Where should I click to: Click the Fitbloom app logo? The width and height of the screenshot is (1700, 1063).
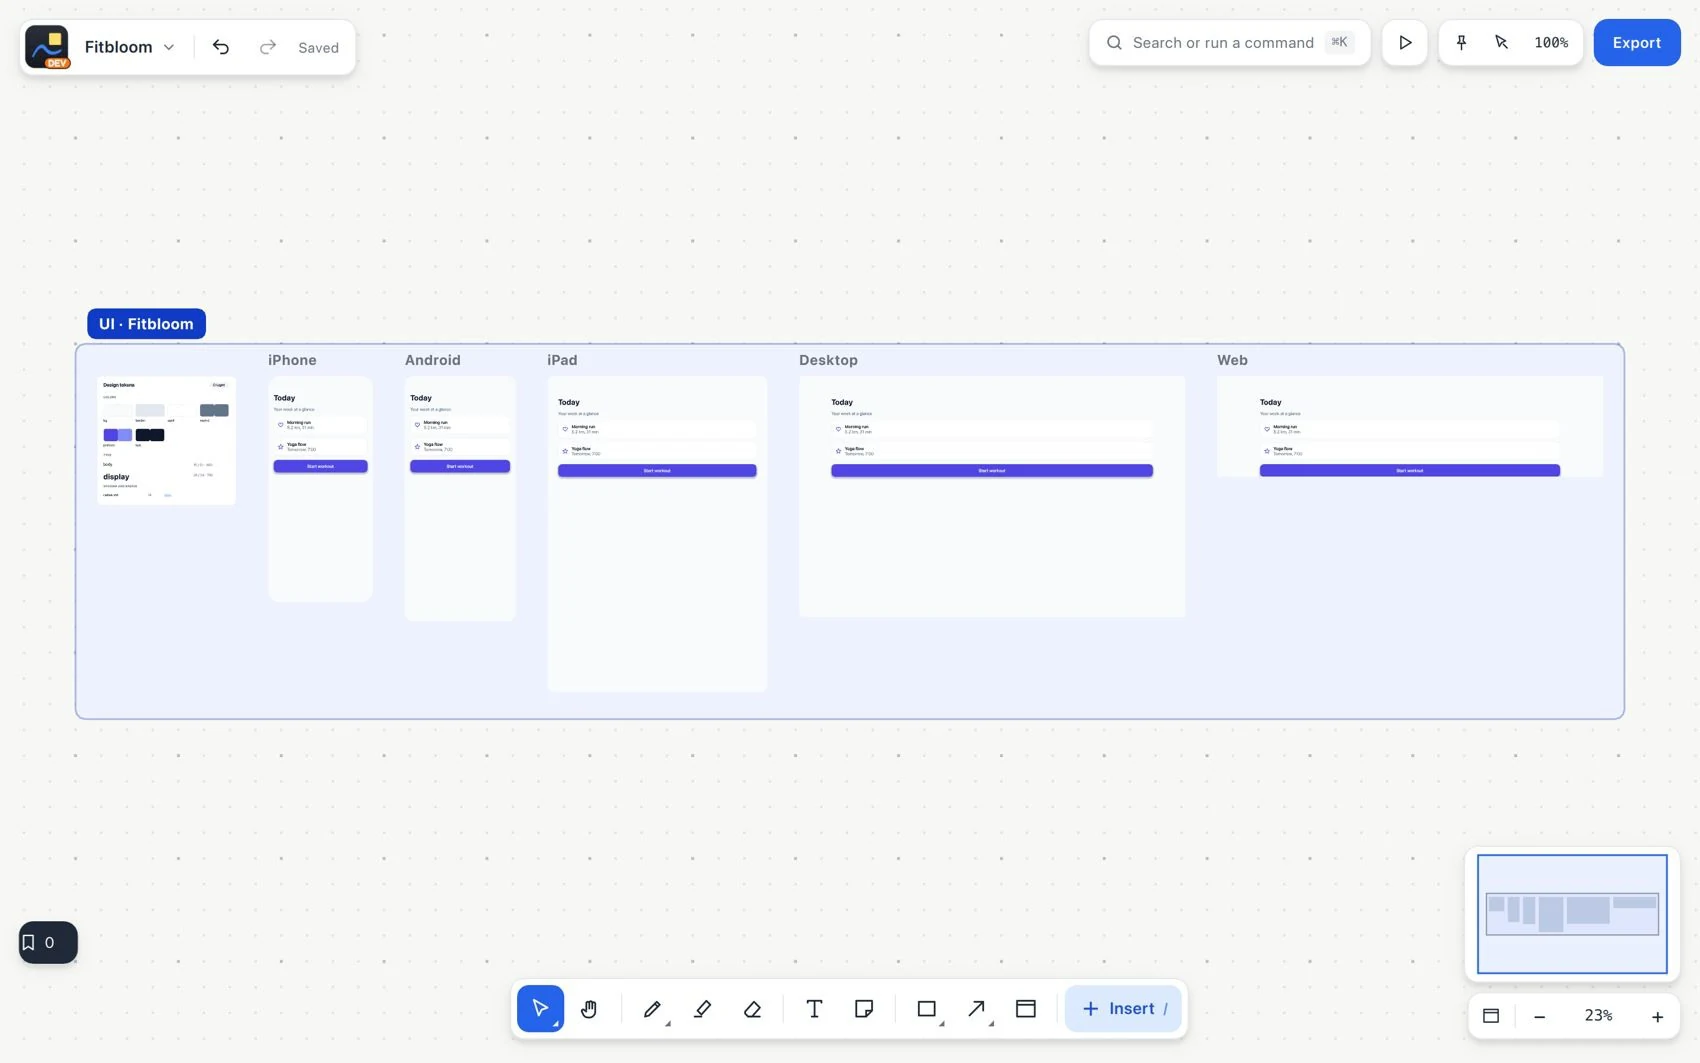tap(47, 47)
